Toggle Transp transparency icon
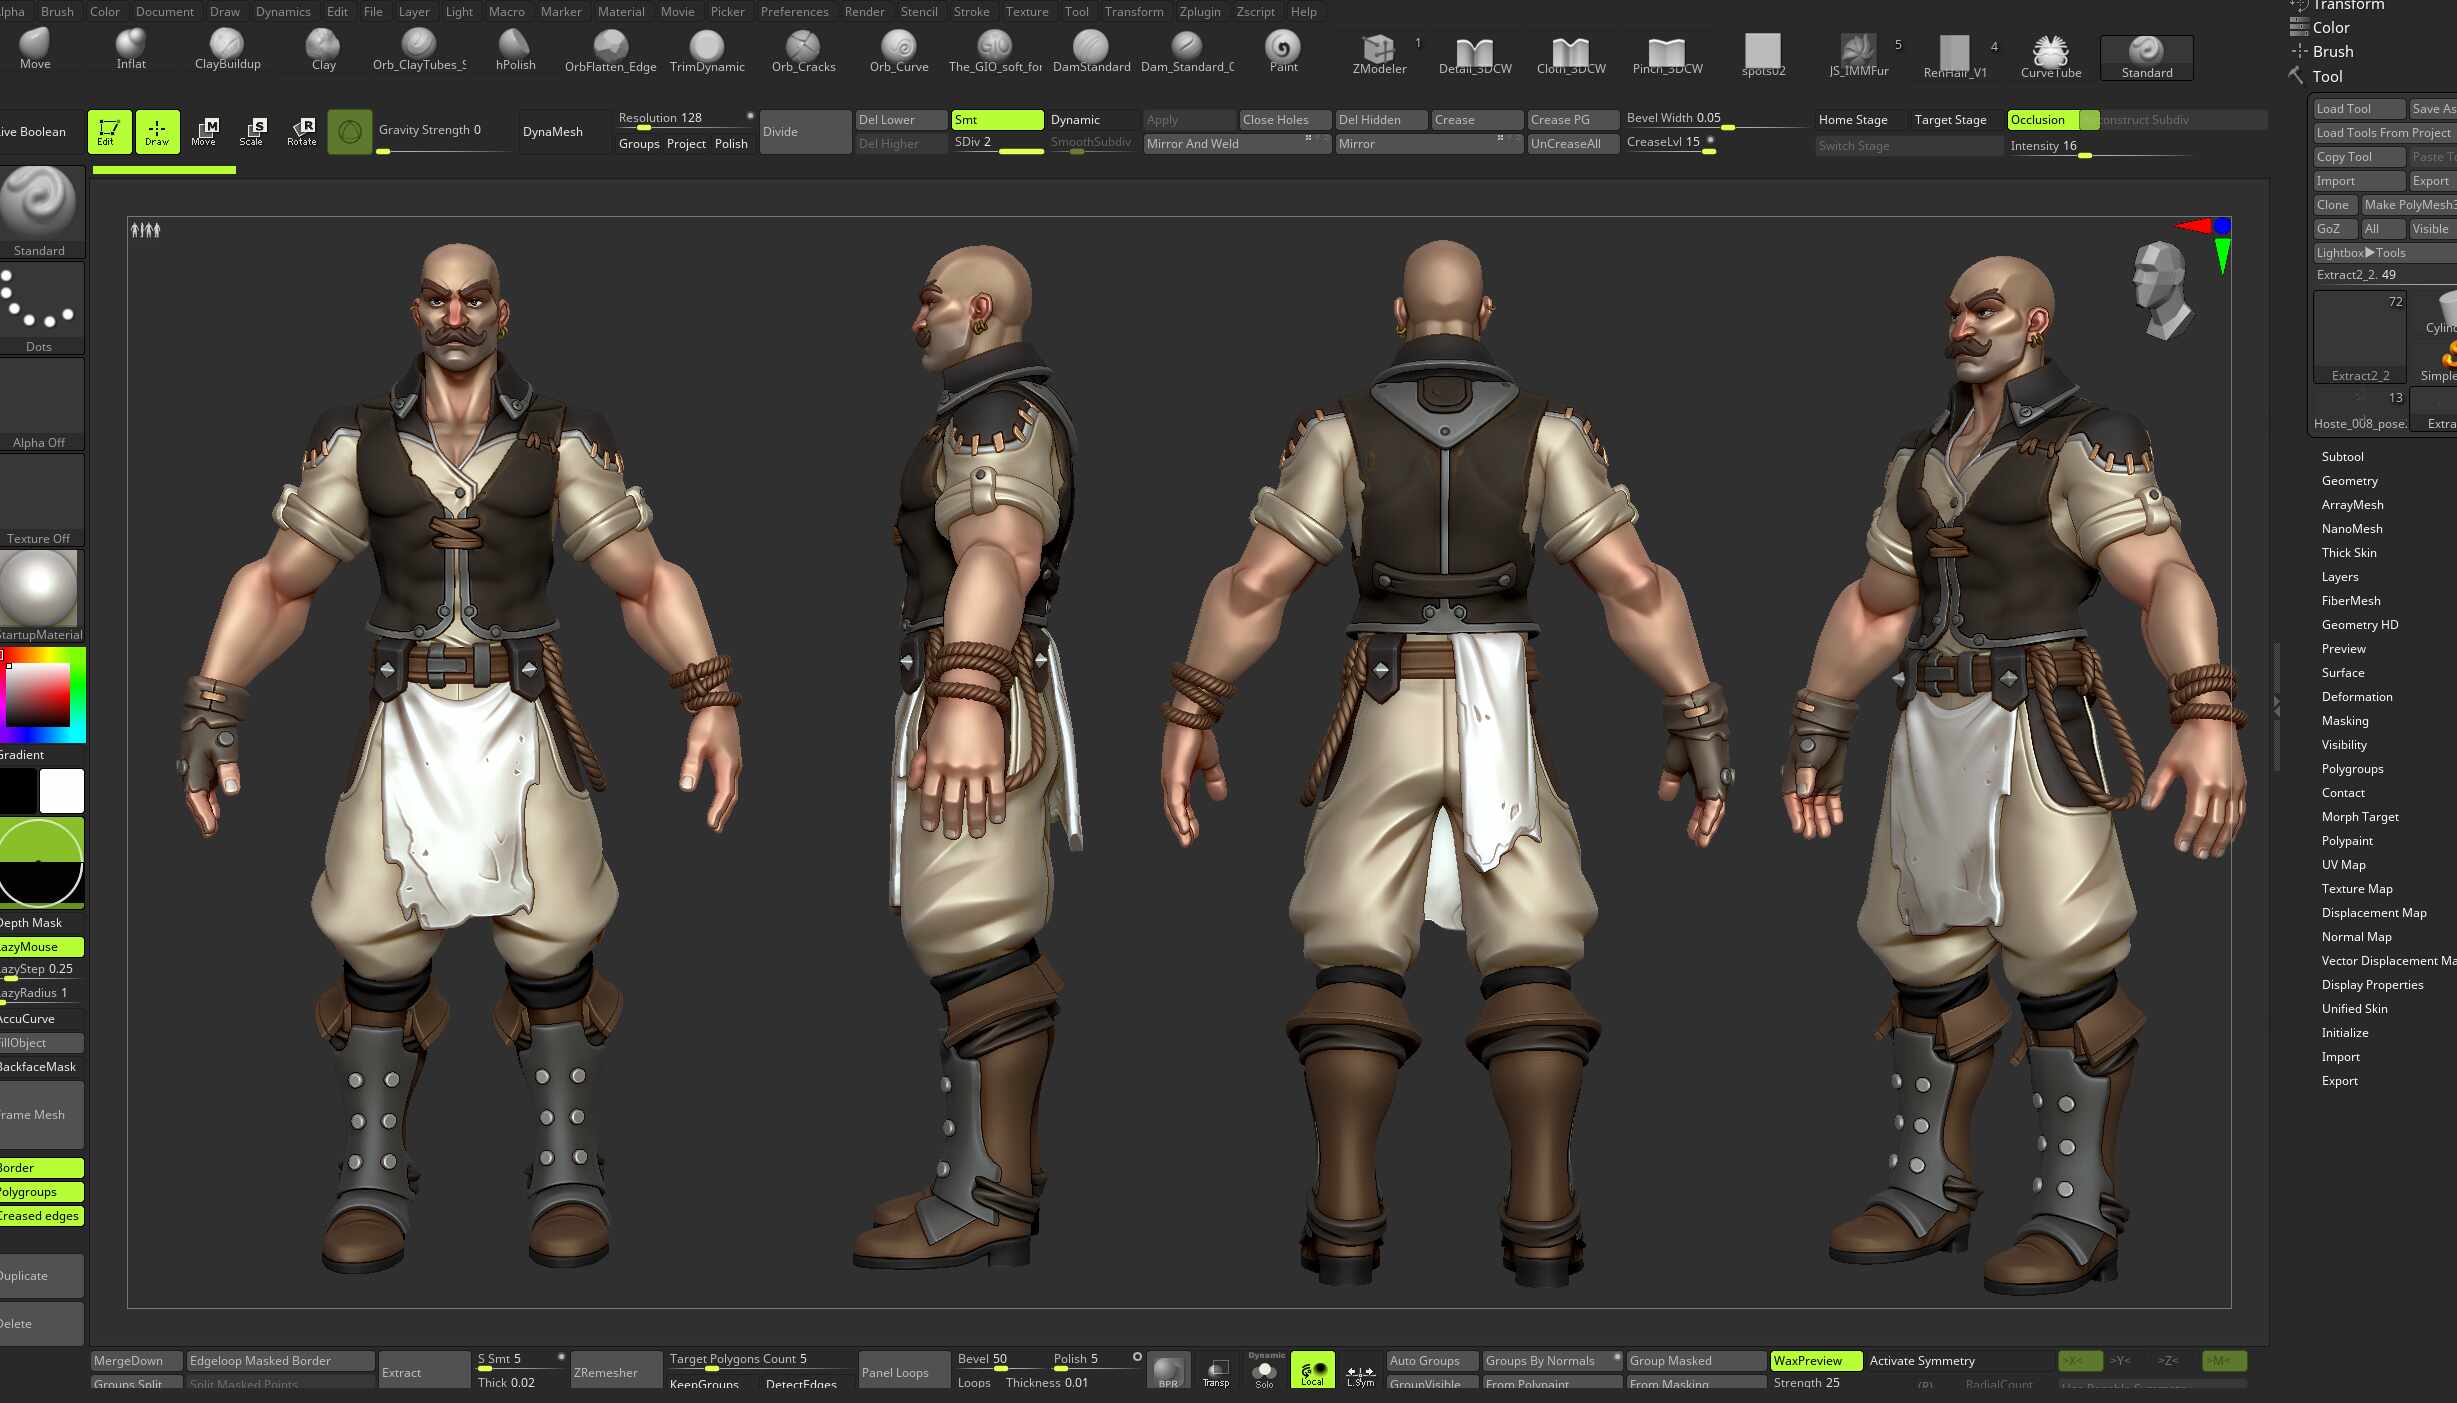The height and width of the screenshot is (1403, 2457). pyautogui.click(x=1216, y=1371)
